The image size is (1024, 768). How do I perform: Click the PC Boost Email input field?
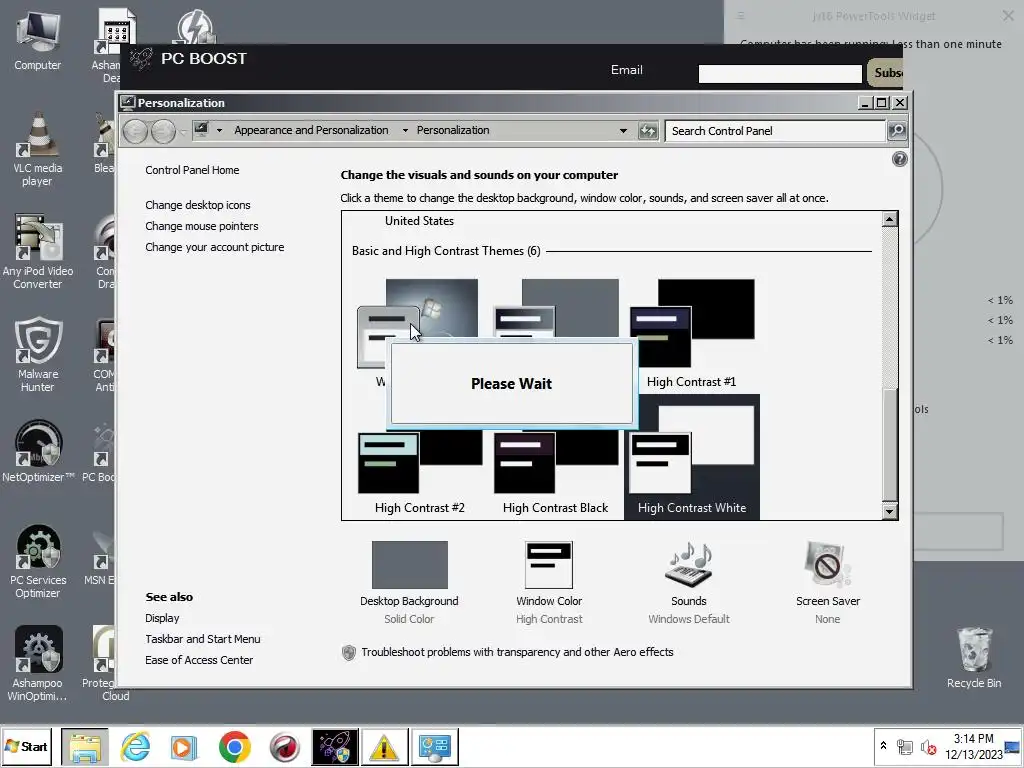(x=780, y=74)
